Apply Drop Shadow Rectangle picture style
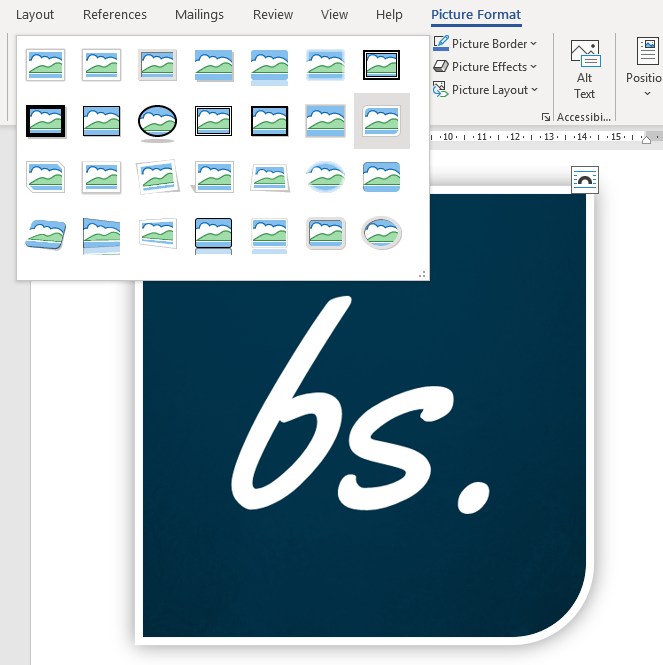The image size is (663, 665). tap(213, 65)
